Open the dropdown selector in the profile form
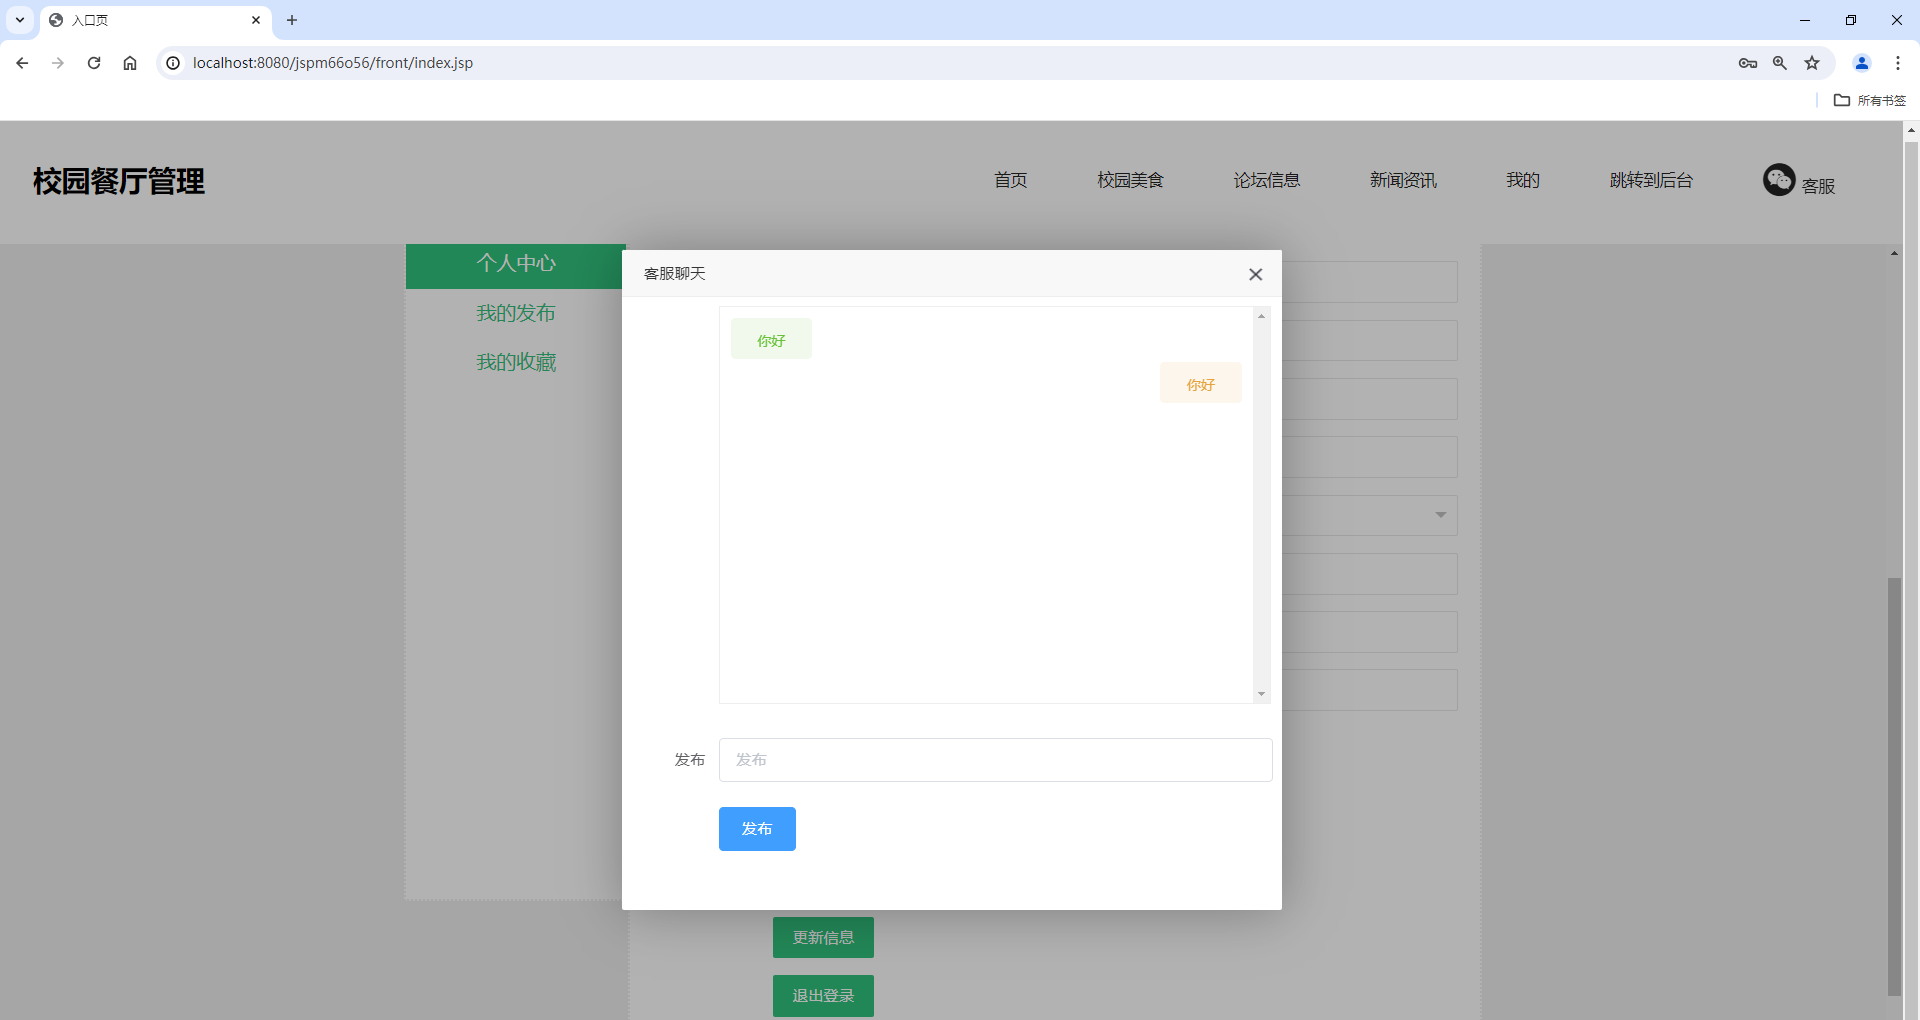The height and width of the screenshot is (1020, 1920). [x=1439, y=515]
